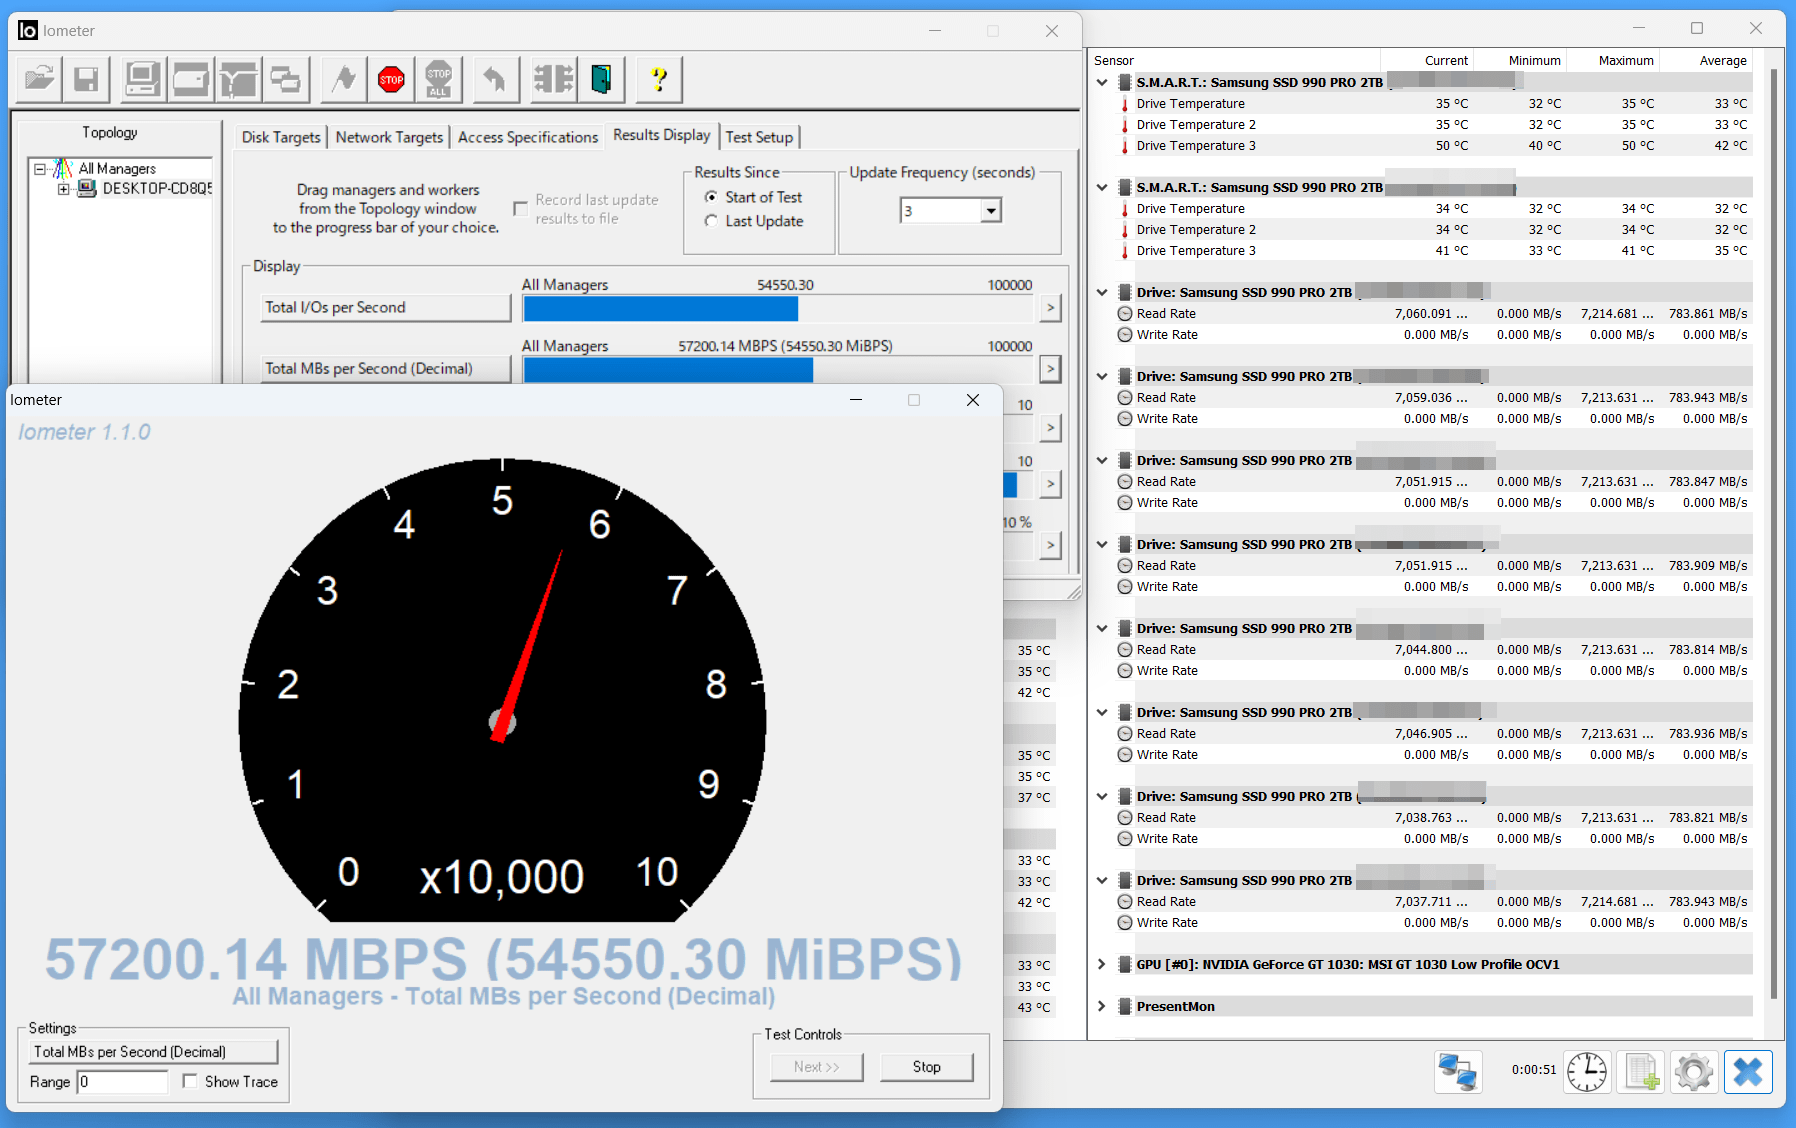The image size is (1796, 1128).
Task: Click the 57200.14 MBPS large readout
Action: 504,959
